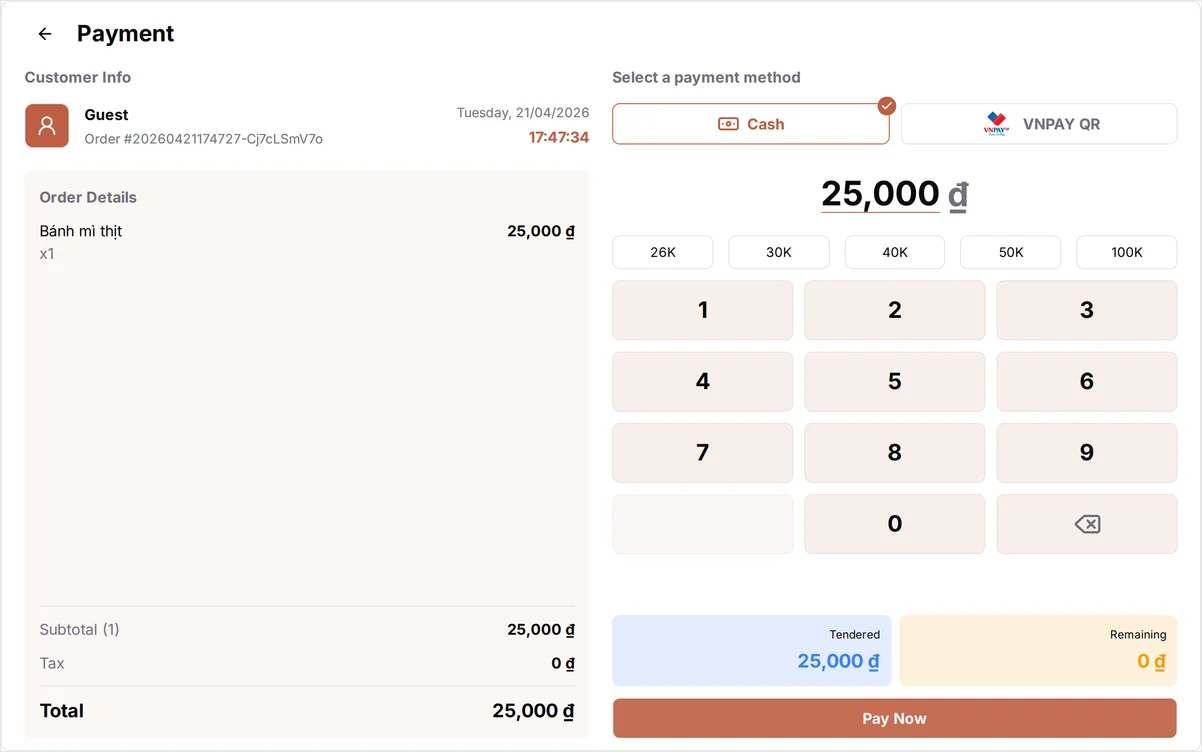Tap keypad digit 4
1202x752 pixels.
pos(703,381)
